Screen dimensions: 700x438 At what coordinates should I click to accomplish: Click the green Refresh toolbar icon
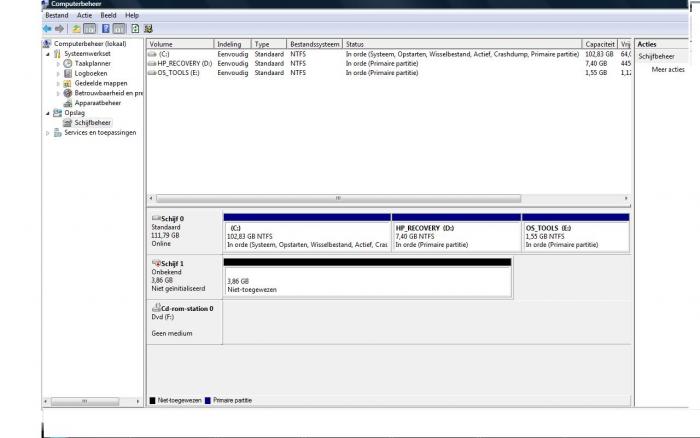click(x=135, y=29)
